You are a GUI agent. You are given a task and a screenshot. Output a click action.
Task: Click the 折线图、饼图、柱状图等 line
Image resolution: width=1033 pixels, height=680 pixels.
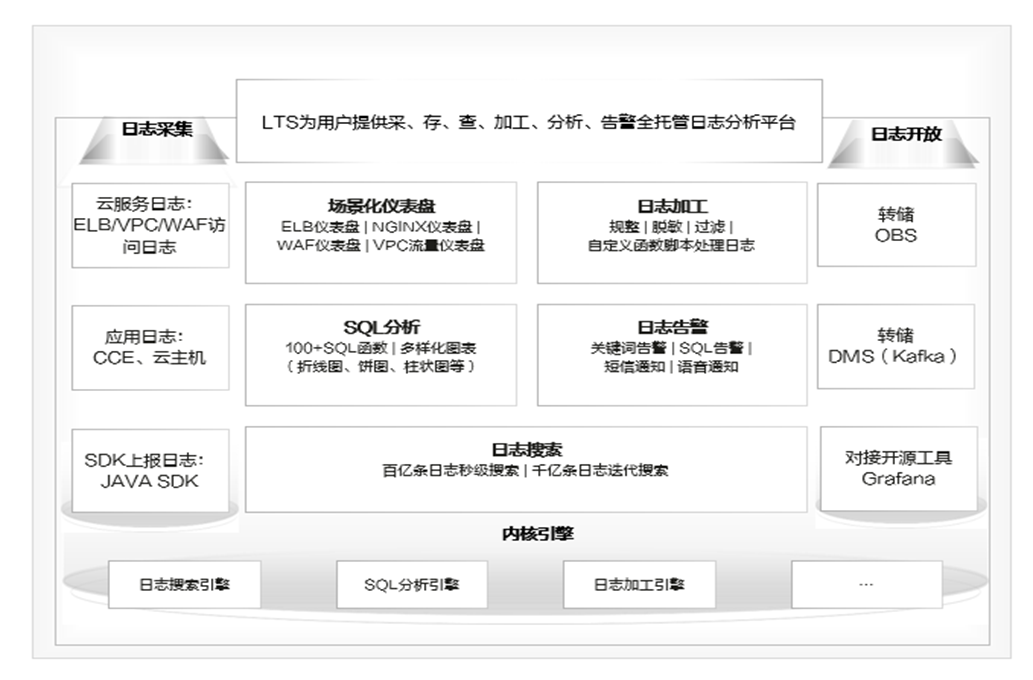pyautogui.click(x=381, y=366)
